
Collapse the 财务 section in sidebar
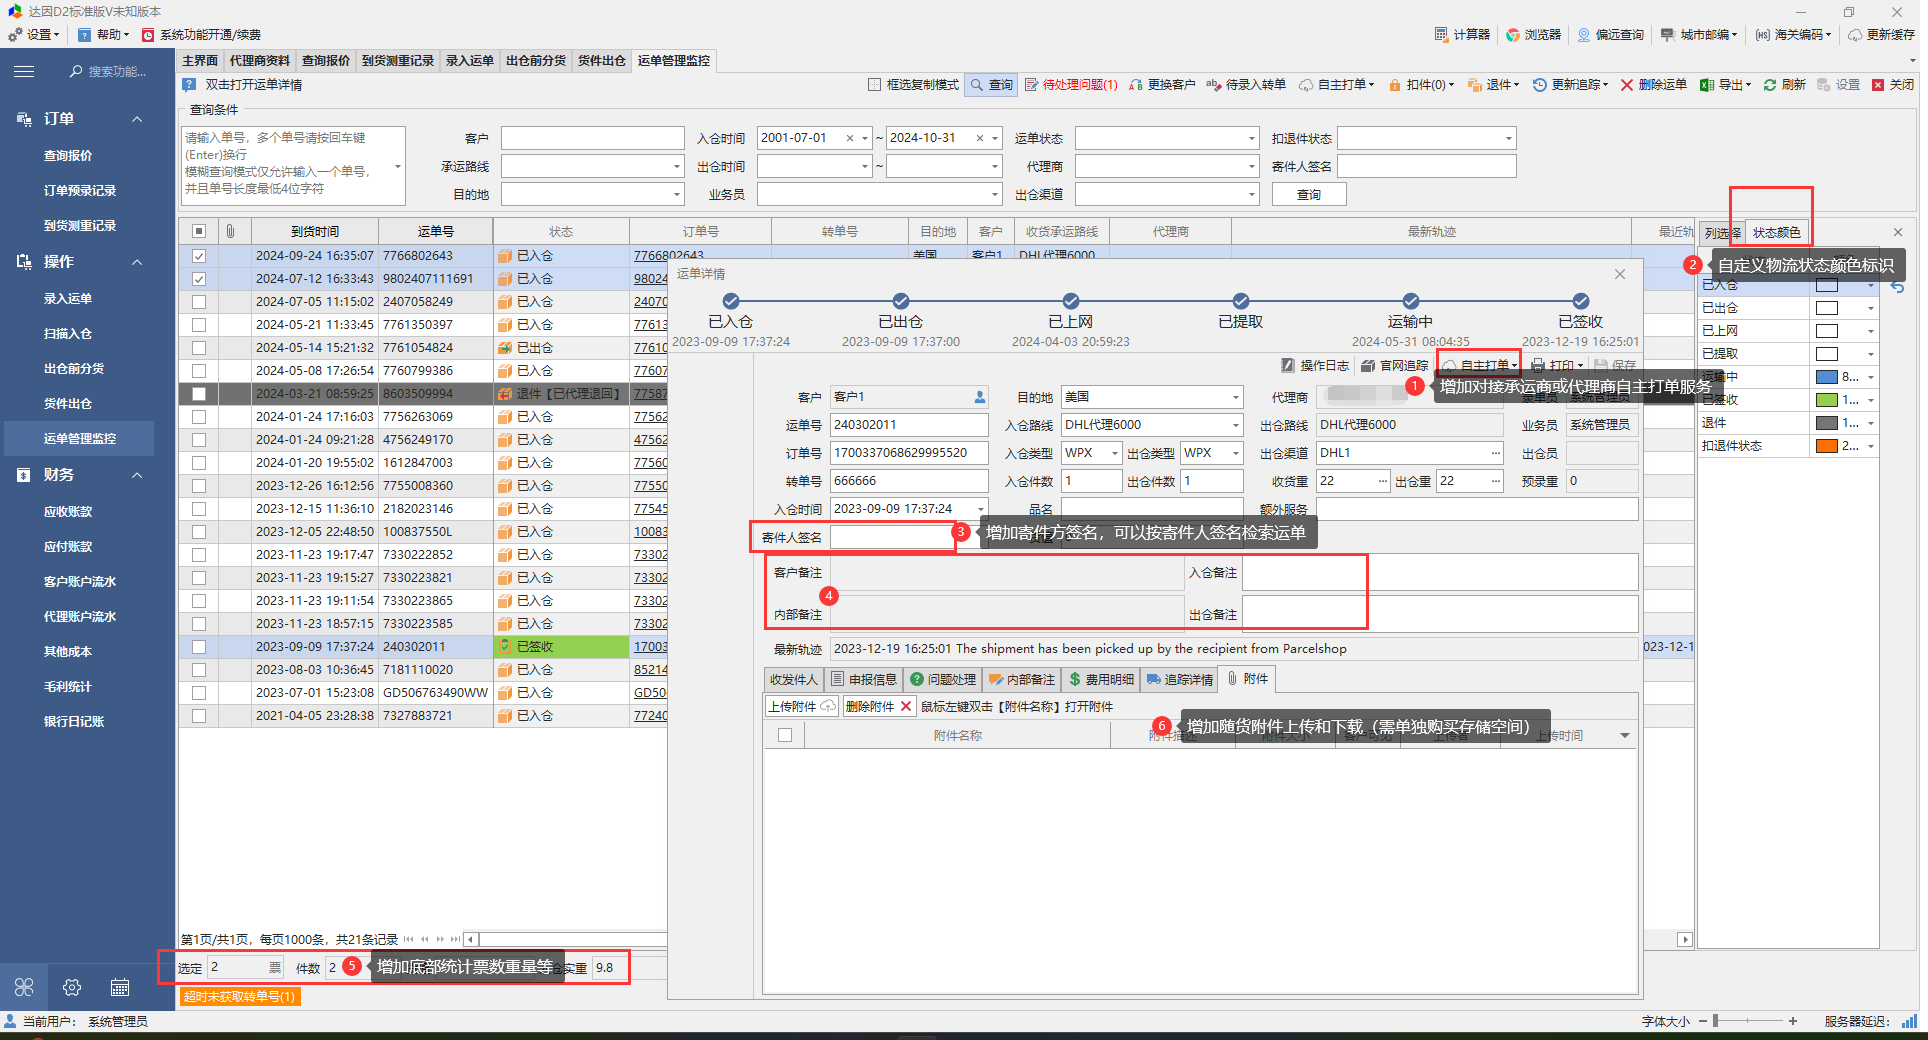137,475
